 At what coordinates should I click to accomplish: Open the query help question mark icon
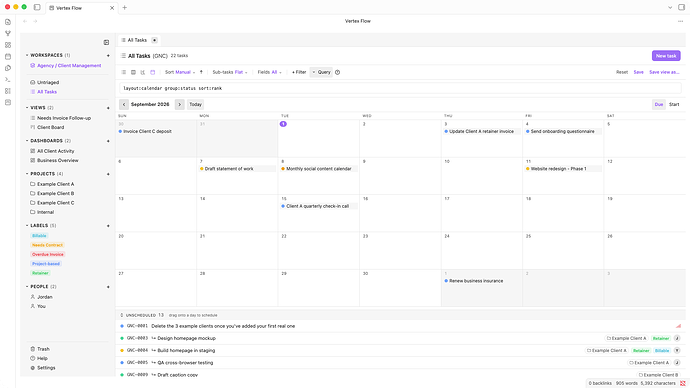338,72
